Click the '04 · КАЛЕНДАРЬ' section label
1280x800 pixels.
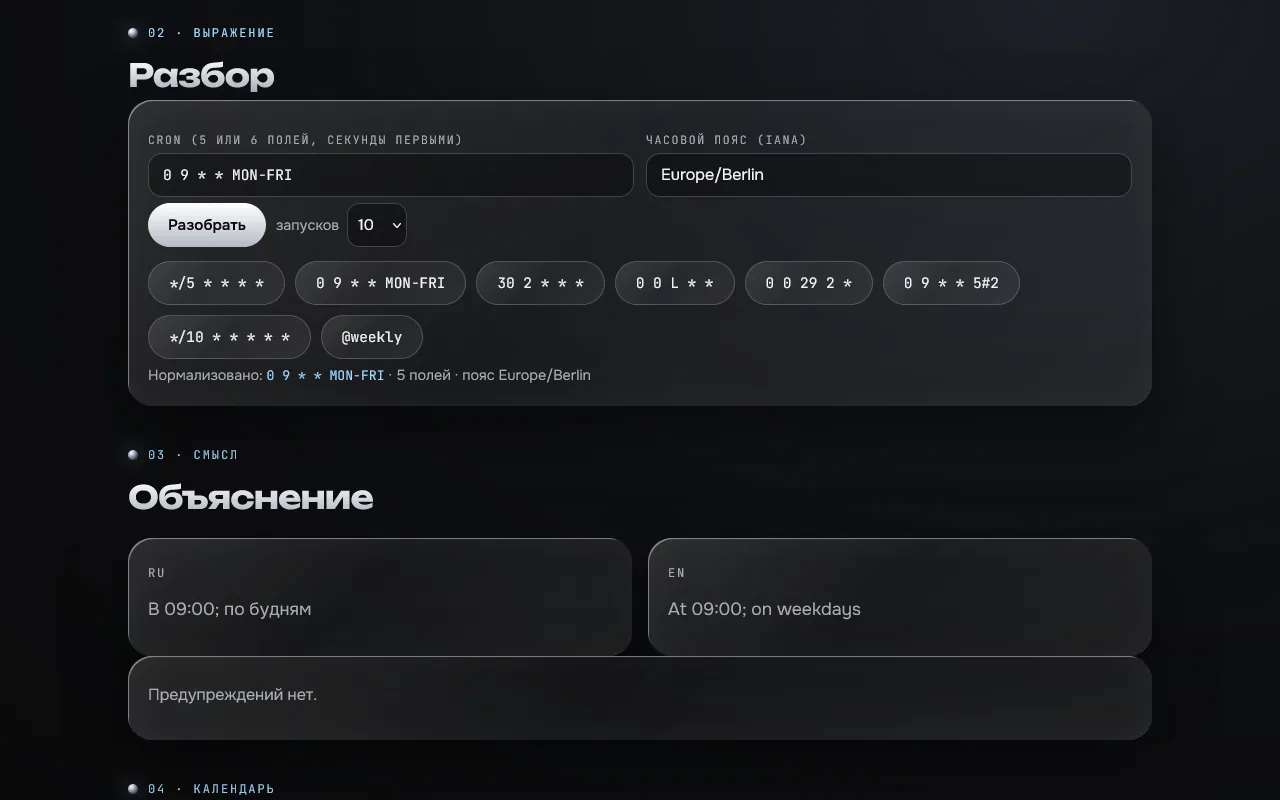(x=211, y=789)
